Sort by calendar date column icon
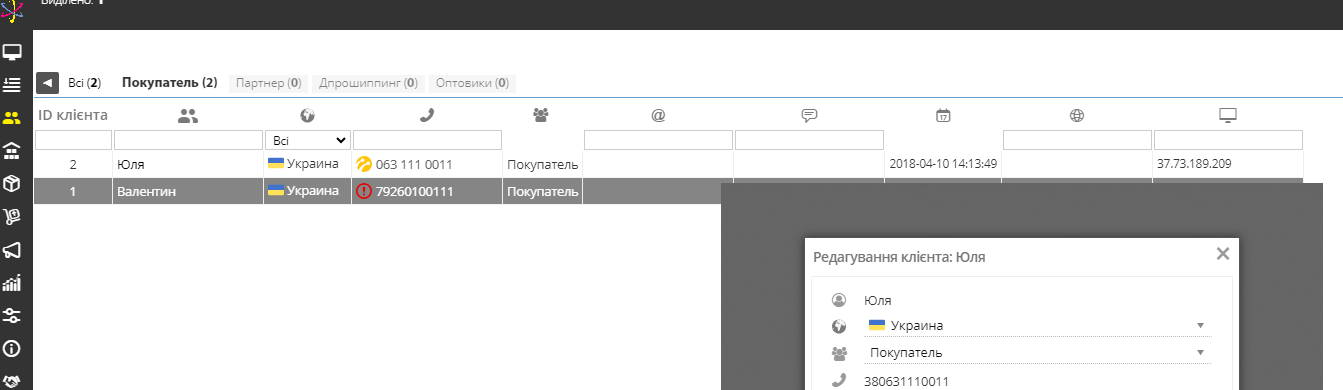 point(943,116)
